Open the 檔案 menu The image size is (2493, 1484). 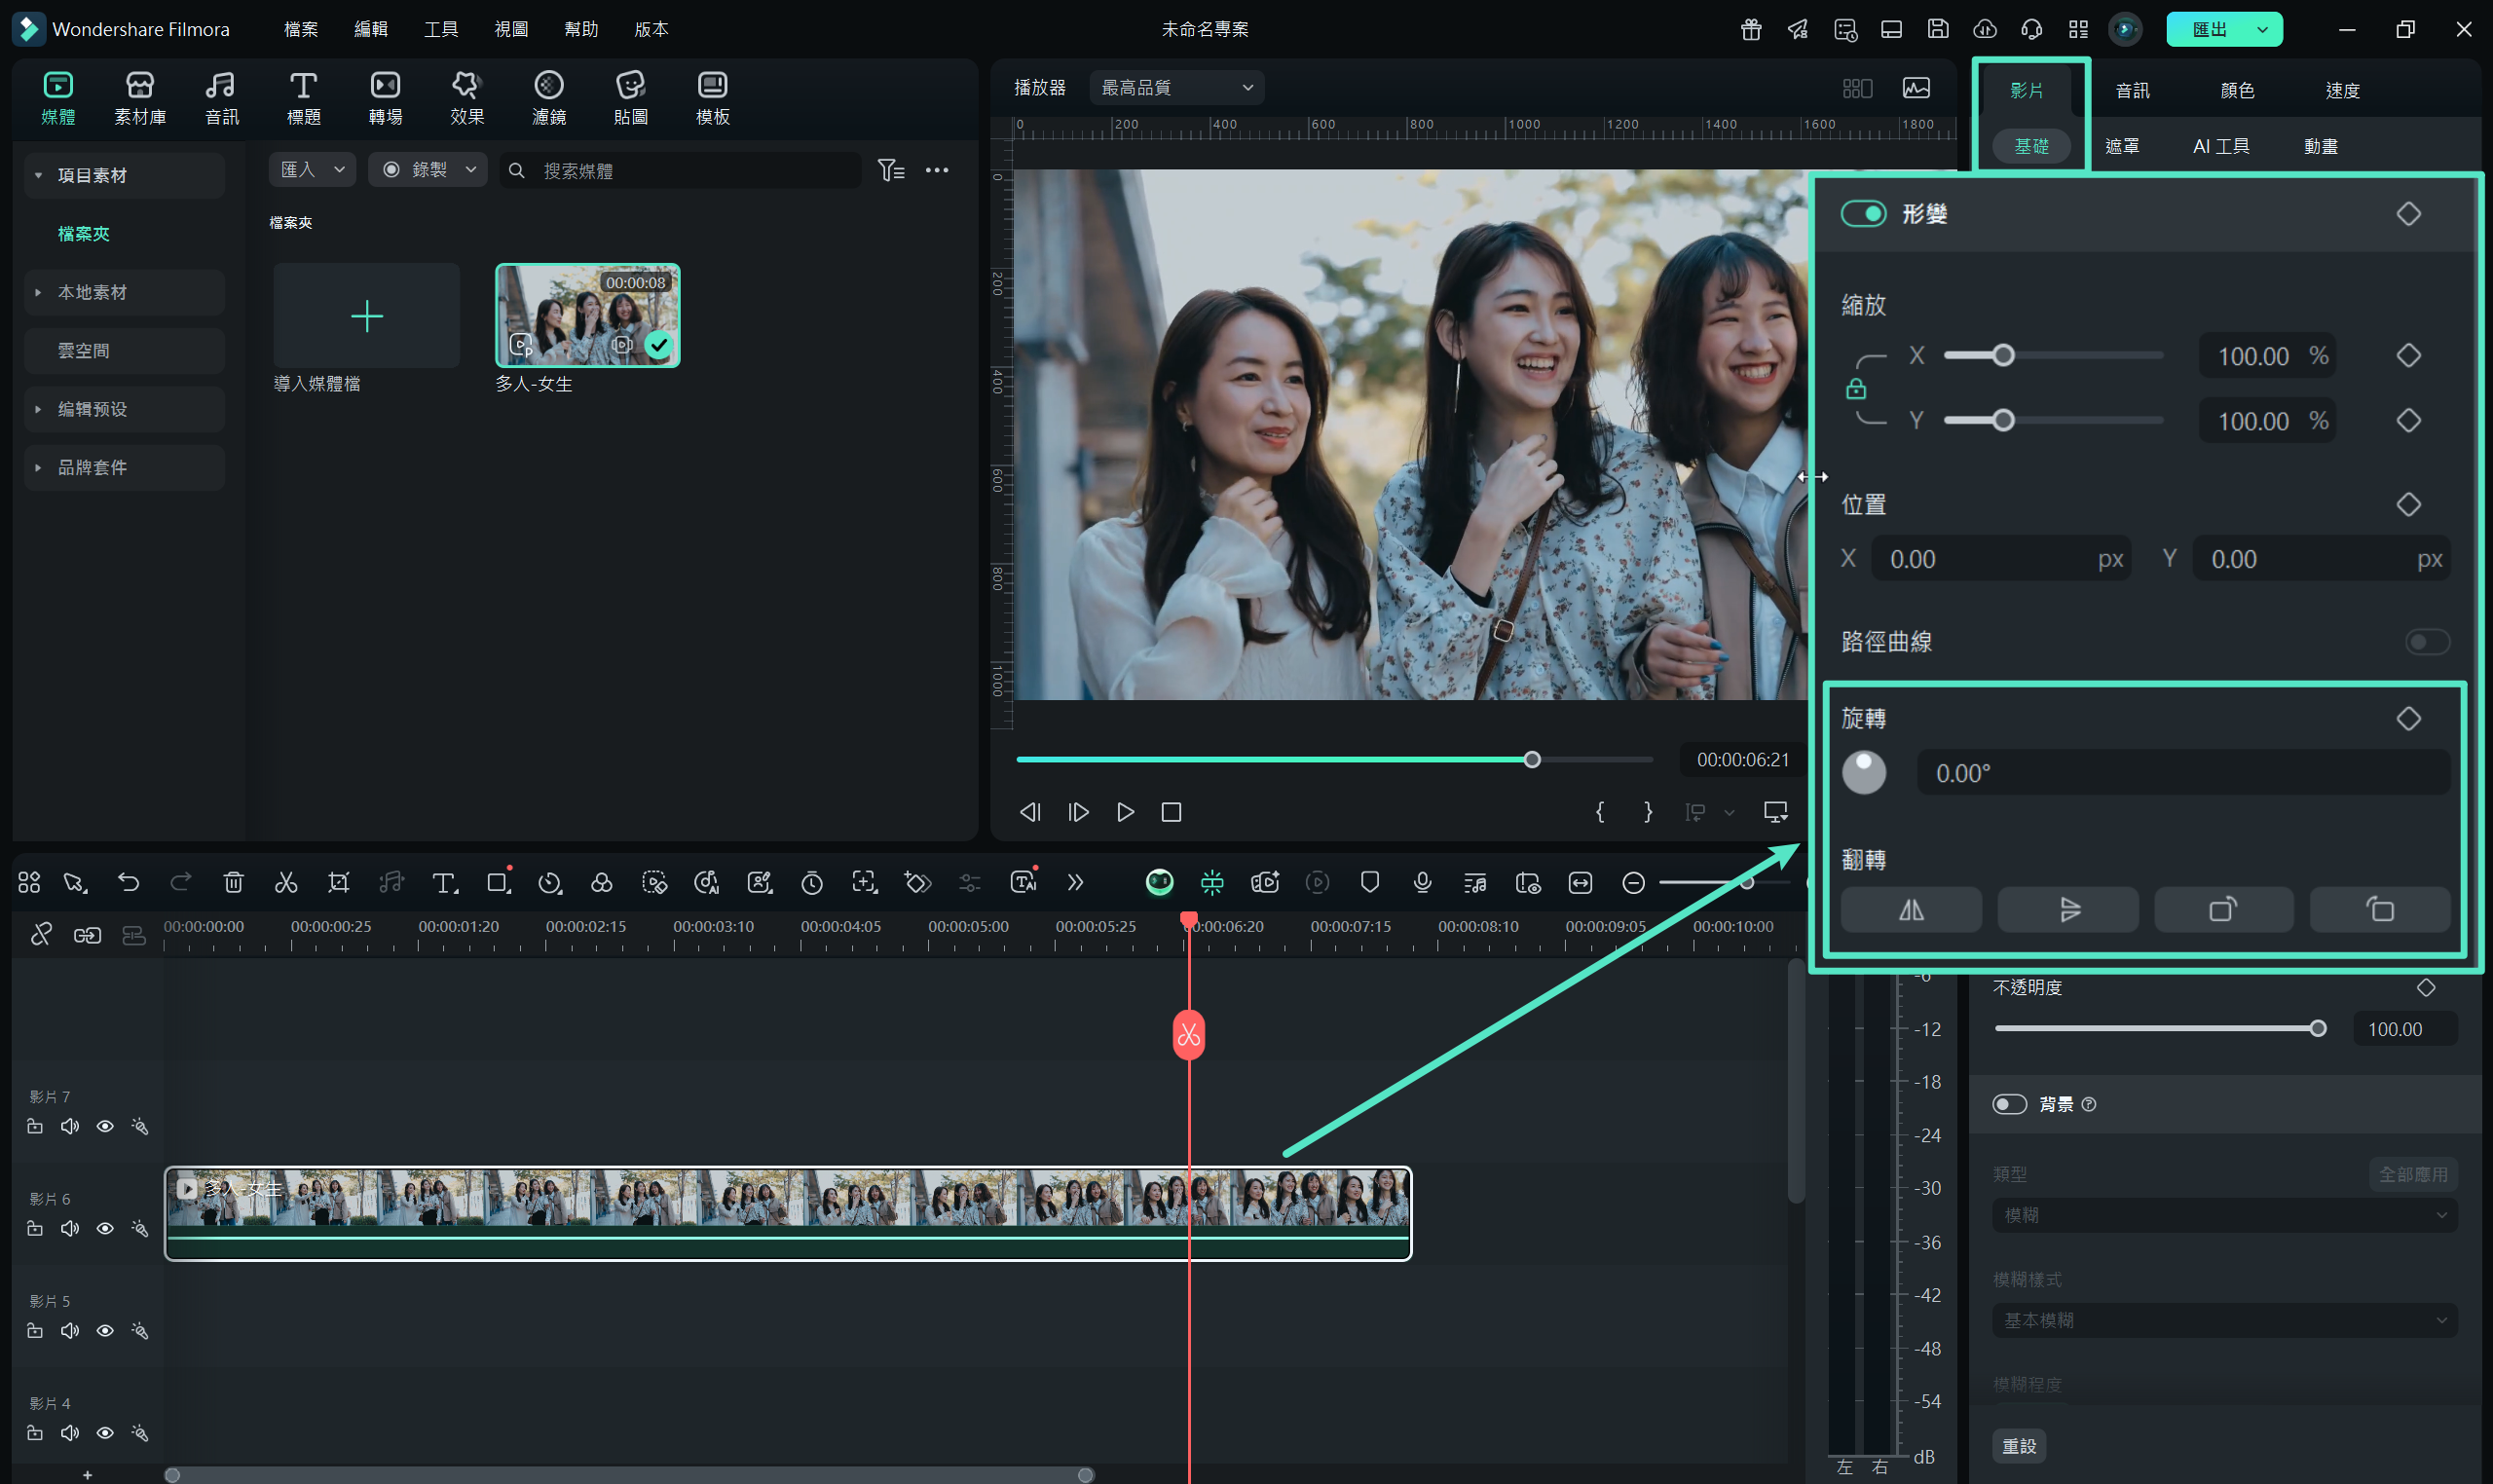pos(301,29)
